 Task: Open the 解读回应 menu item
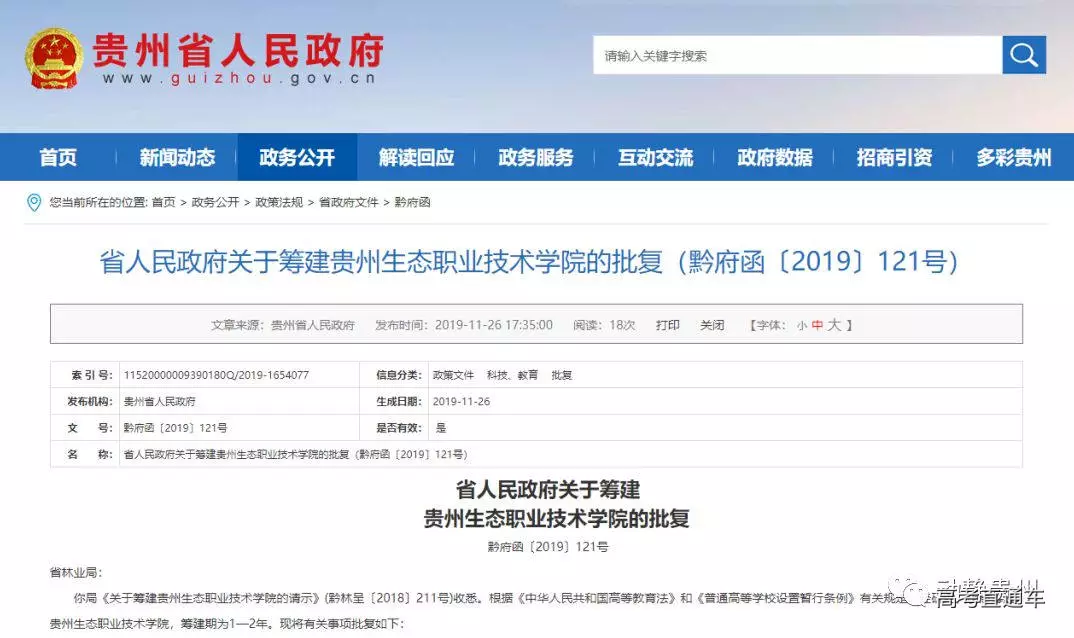coord(416,158)
